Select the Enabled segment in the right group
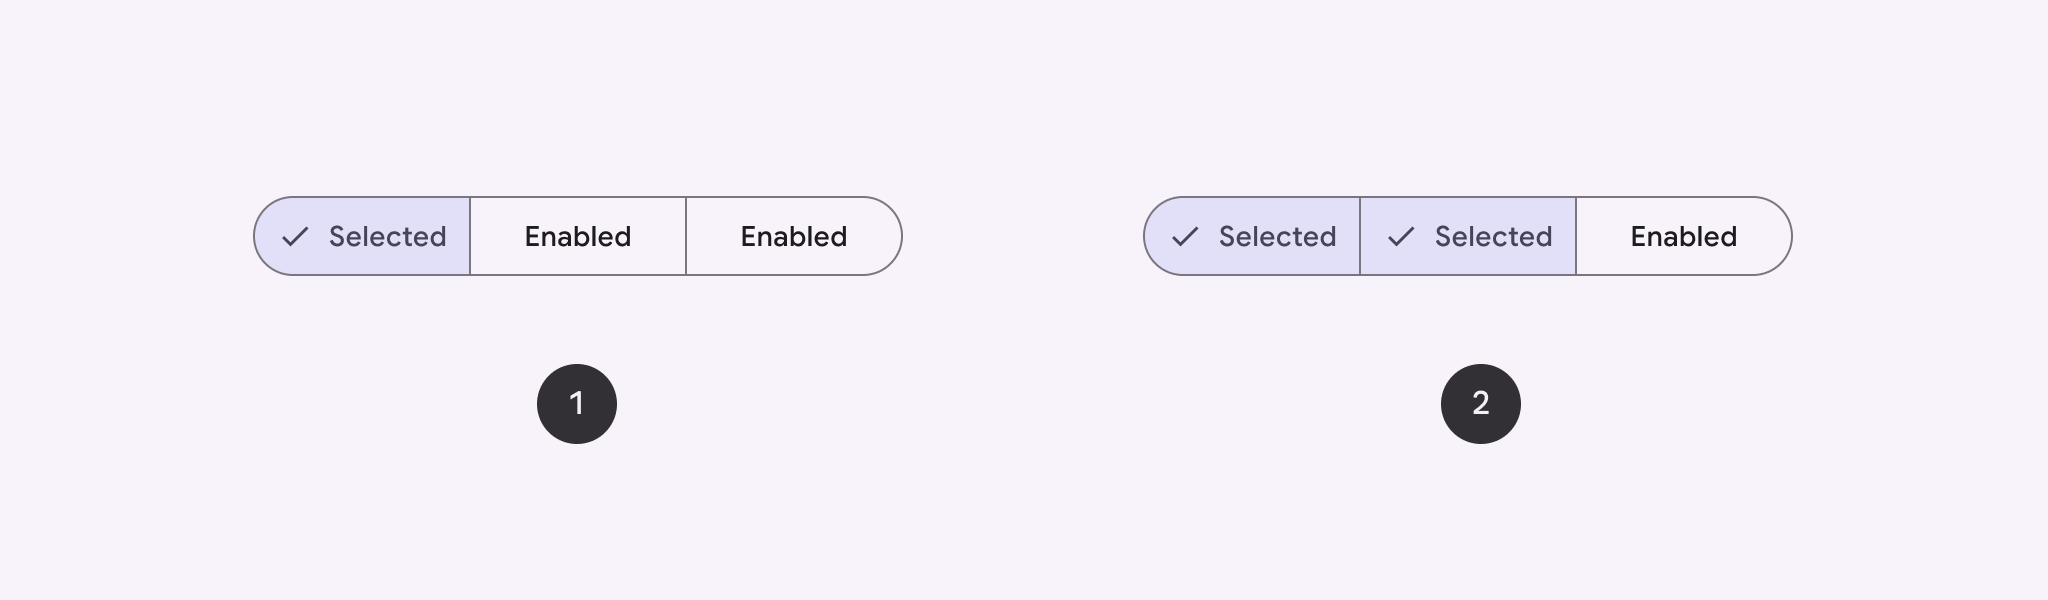 tap(1684, 237)
